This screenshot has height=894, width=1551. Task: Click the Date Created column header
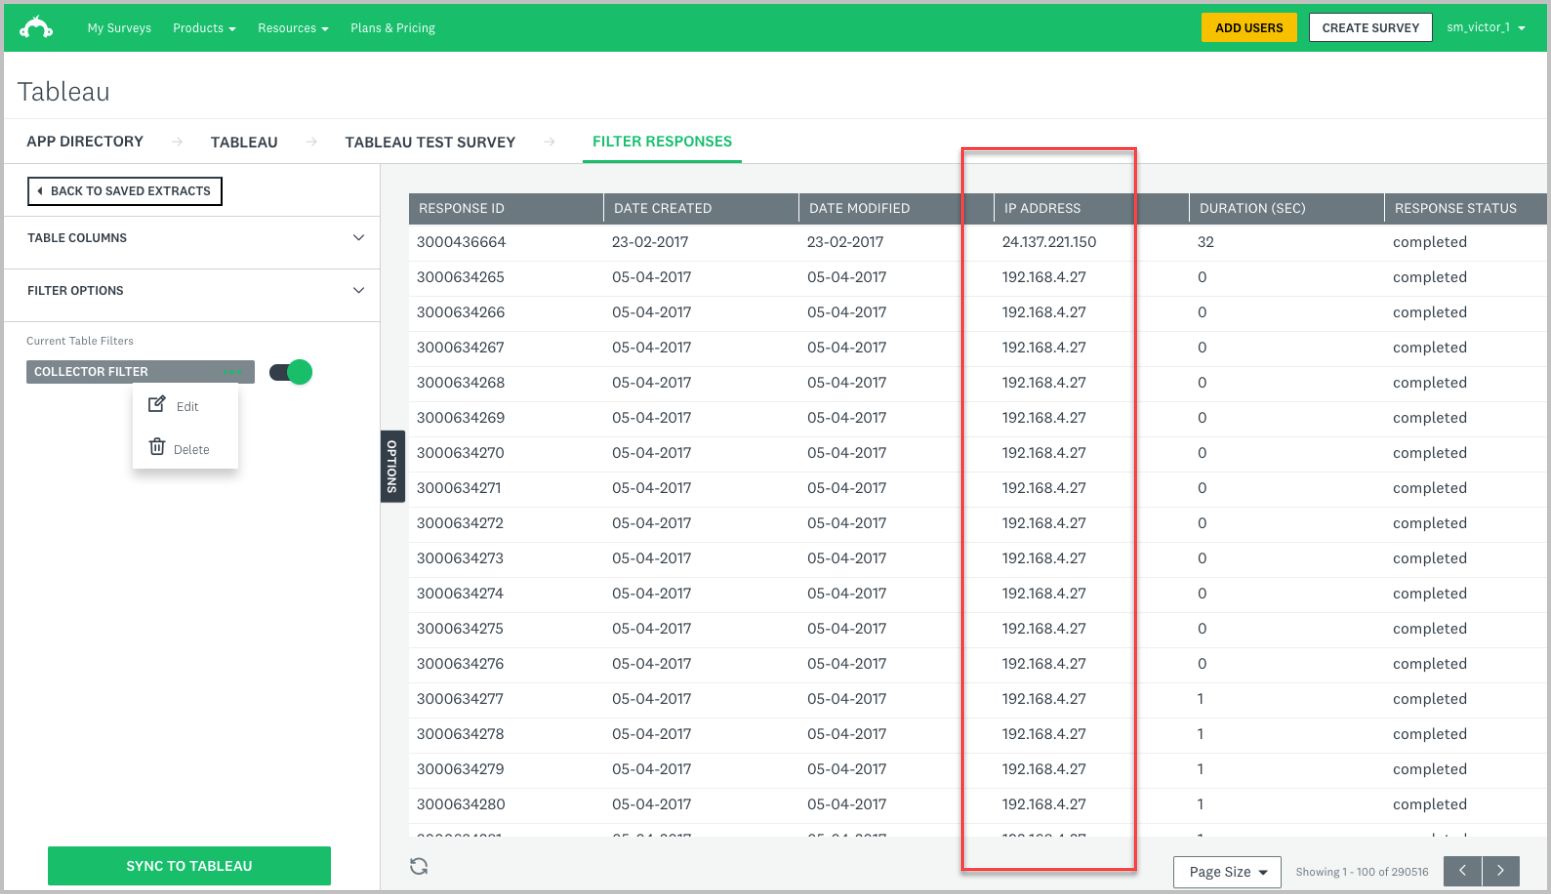click(x=701, y=208)
